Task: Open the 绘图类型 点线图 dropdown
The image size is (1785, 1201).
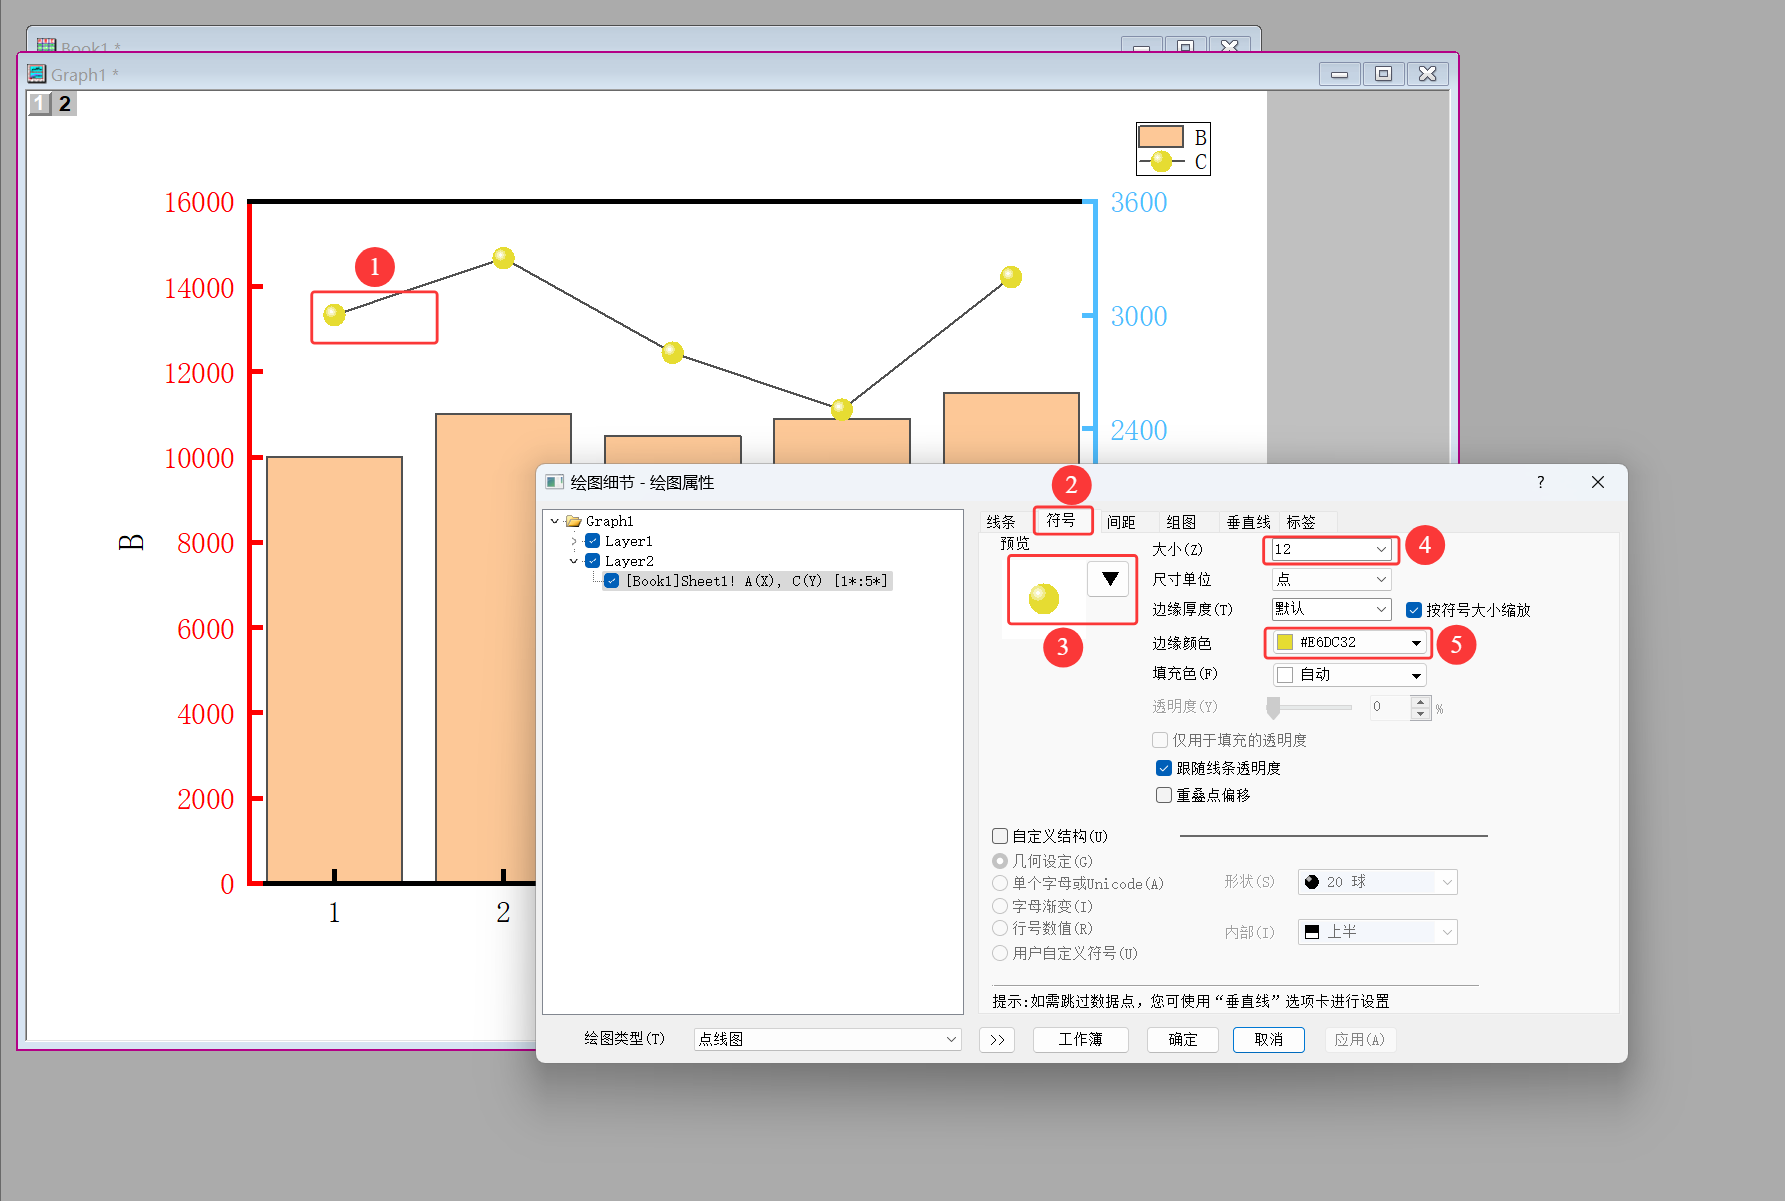Action: pyautogui.click(x=827, y=1039)
